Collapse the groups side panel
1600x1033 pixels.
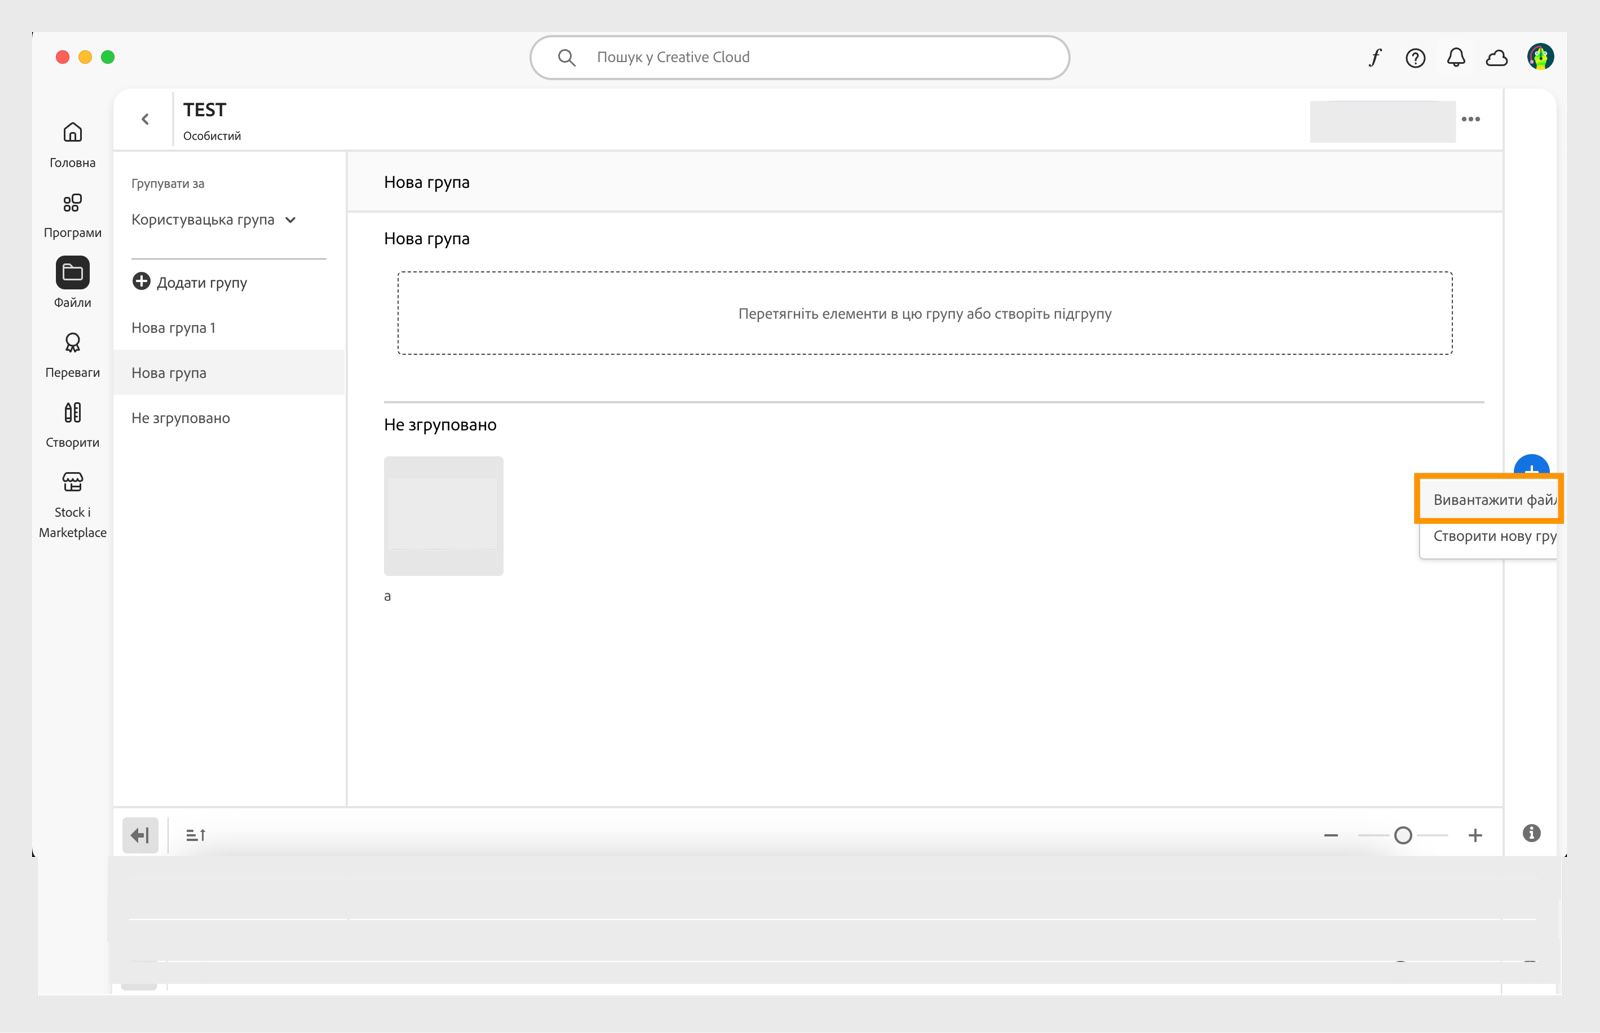[140, 835]
